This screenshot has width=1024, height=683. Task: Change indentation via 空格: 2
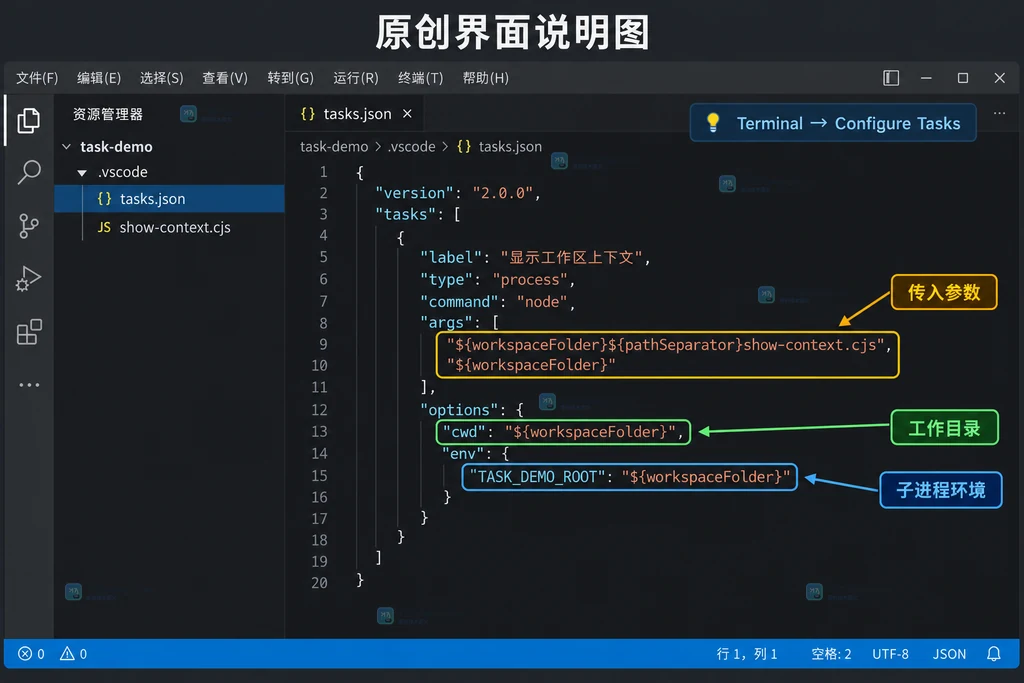click(831, 654)
